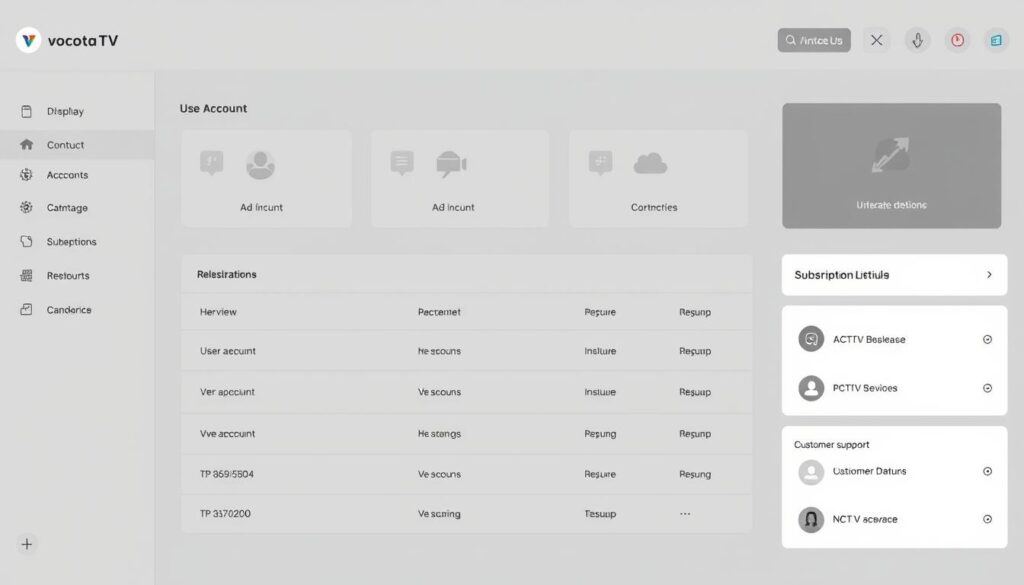Click the Use Account heading
Screen dimensions: 1024x585
tap(214, 108)
